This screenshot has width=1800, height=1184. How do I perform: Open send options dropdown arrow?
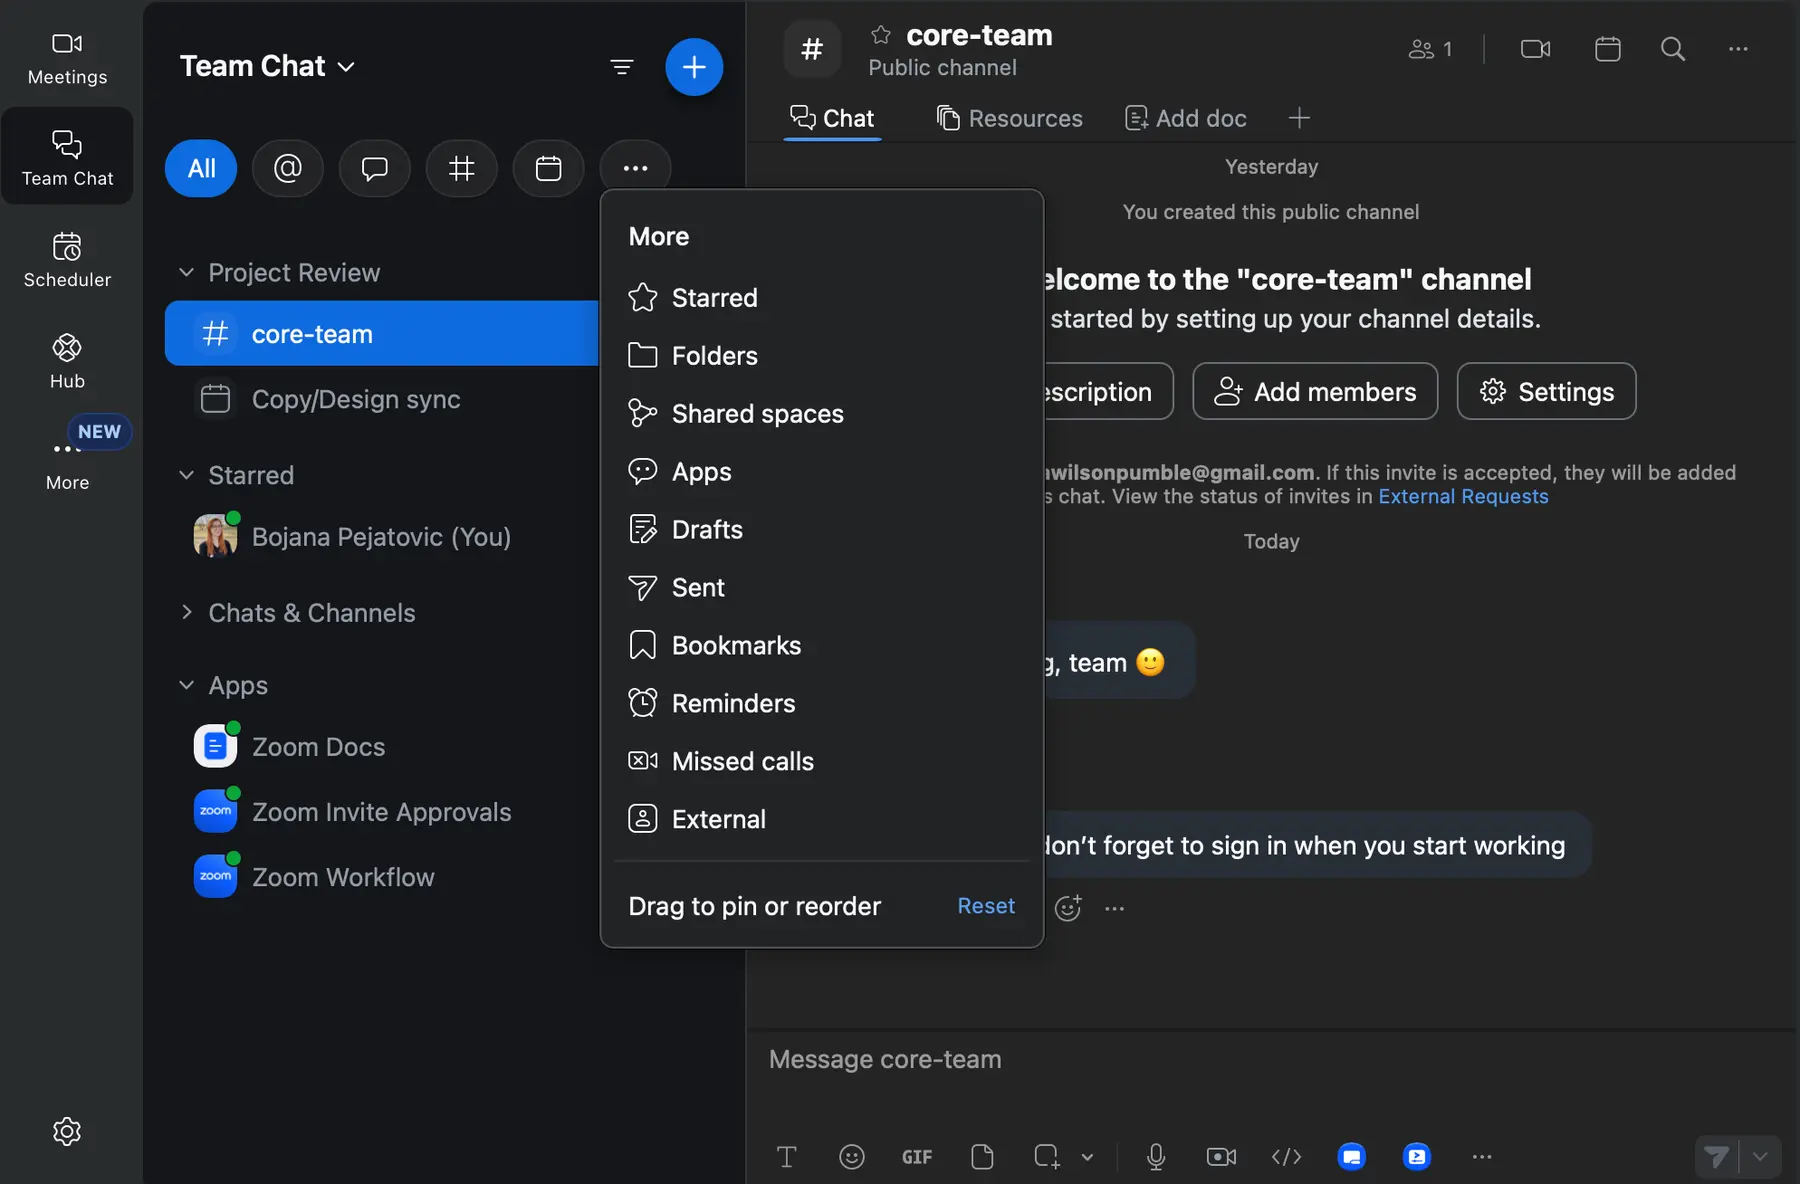coord(1760,1157)
